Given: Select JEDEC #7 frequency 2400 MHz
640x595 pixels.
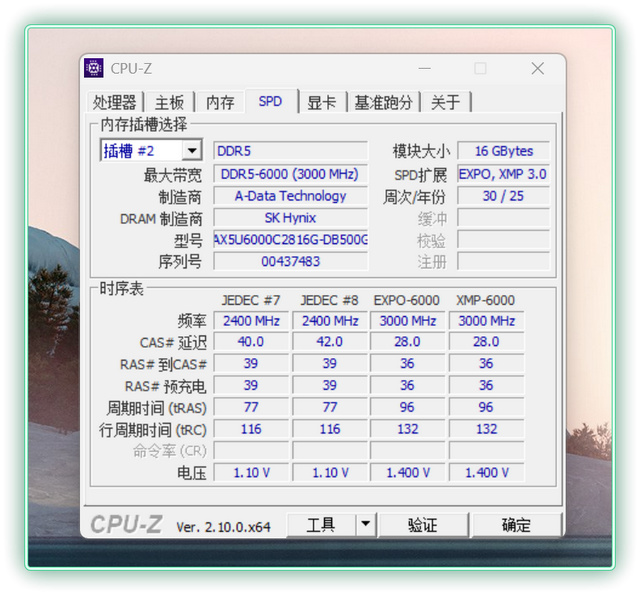Looking at the screenshot, I should click(251, 321).
